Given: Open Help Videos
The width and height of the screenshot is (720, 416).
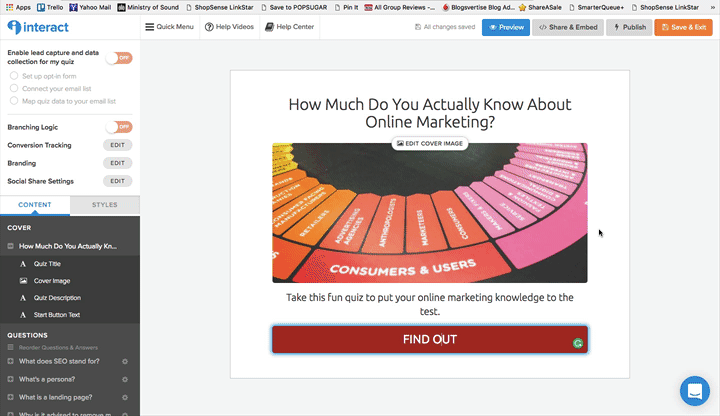Looking at the screenshot, I should pos(229,27).
